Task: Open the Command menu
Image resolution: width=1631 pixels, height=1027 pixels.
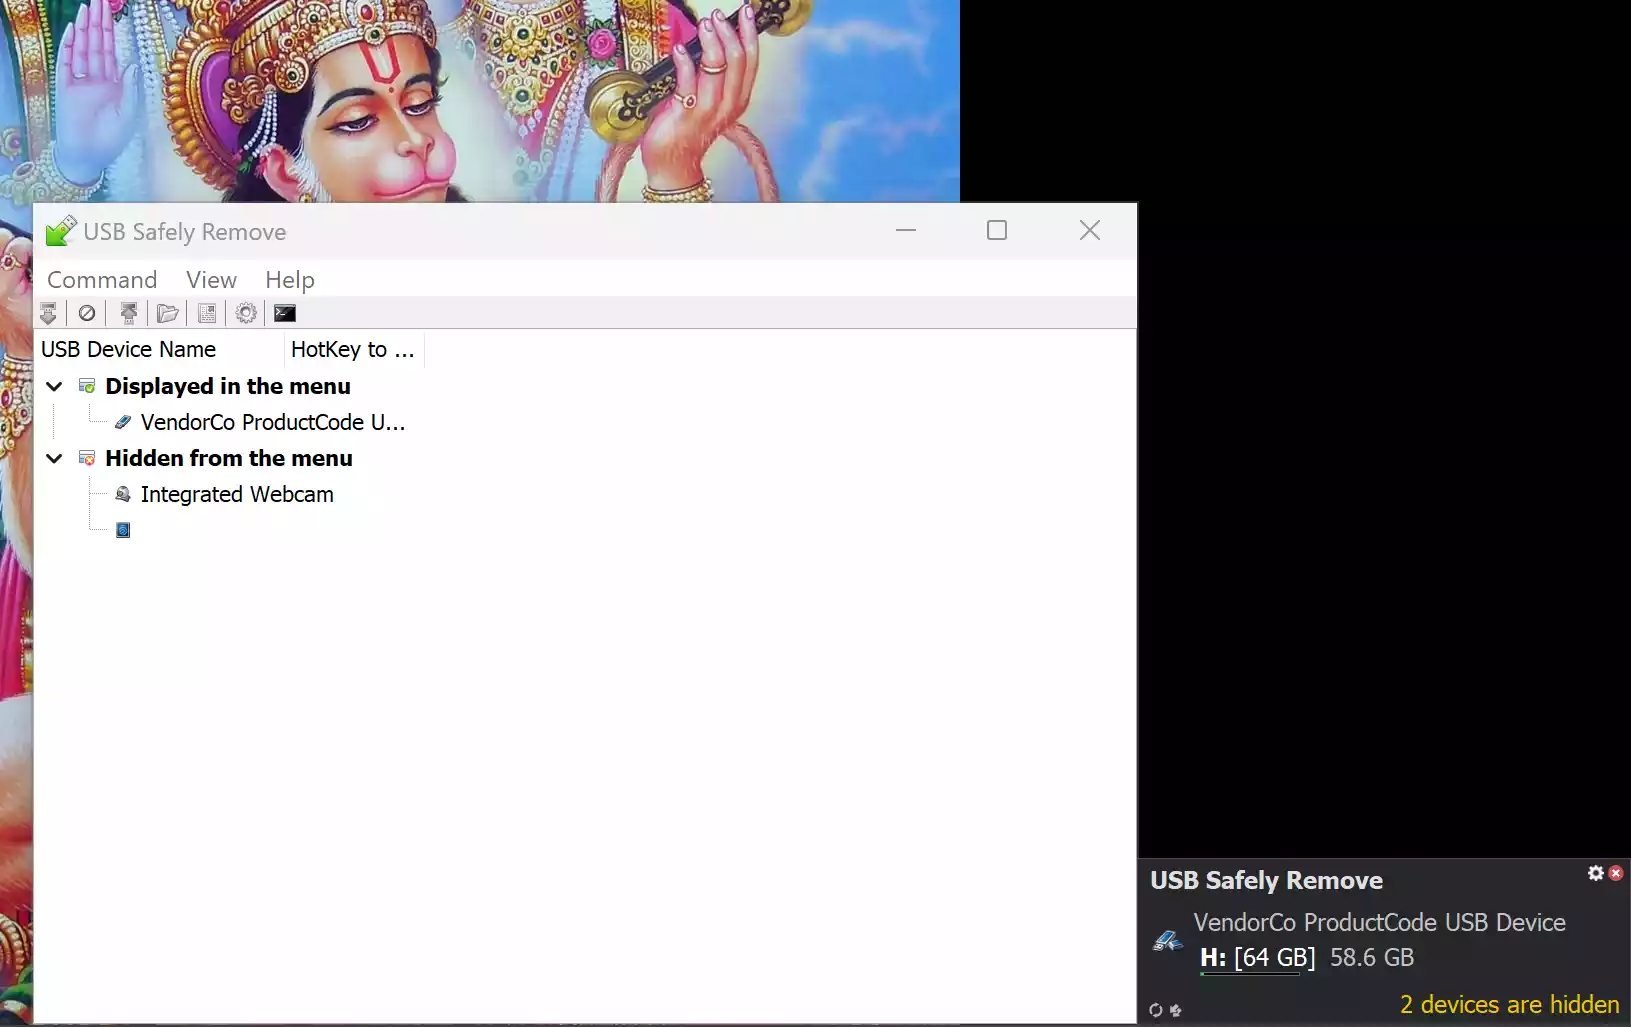Action: click(x=102, y=280)
